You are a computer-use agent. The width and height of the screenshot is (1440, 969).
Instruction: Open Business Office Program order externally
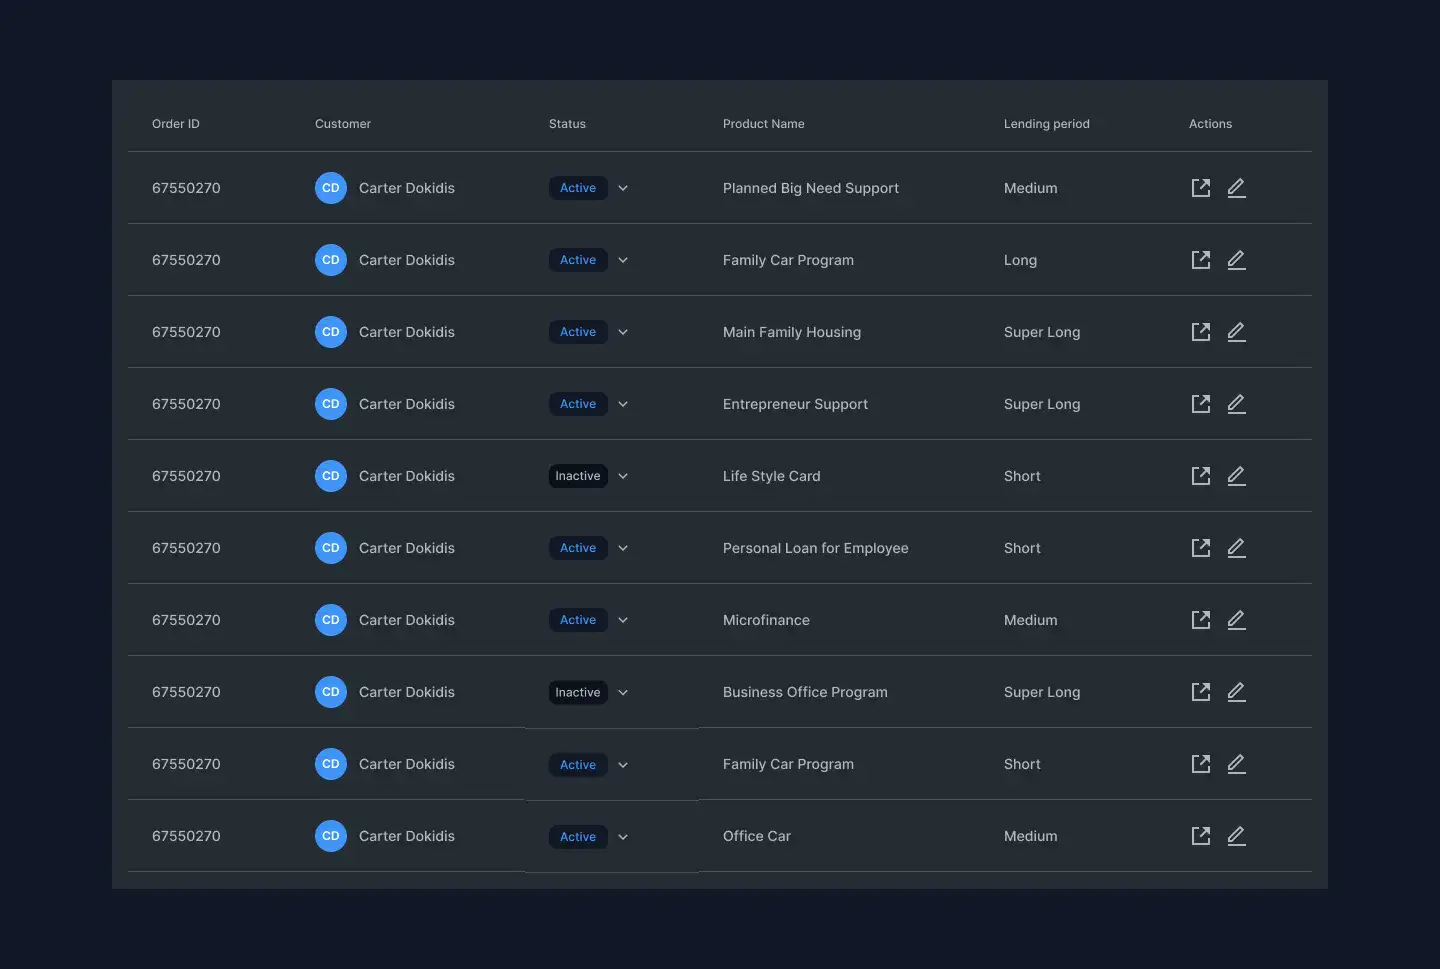click(x=1201, y=692)
